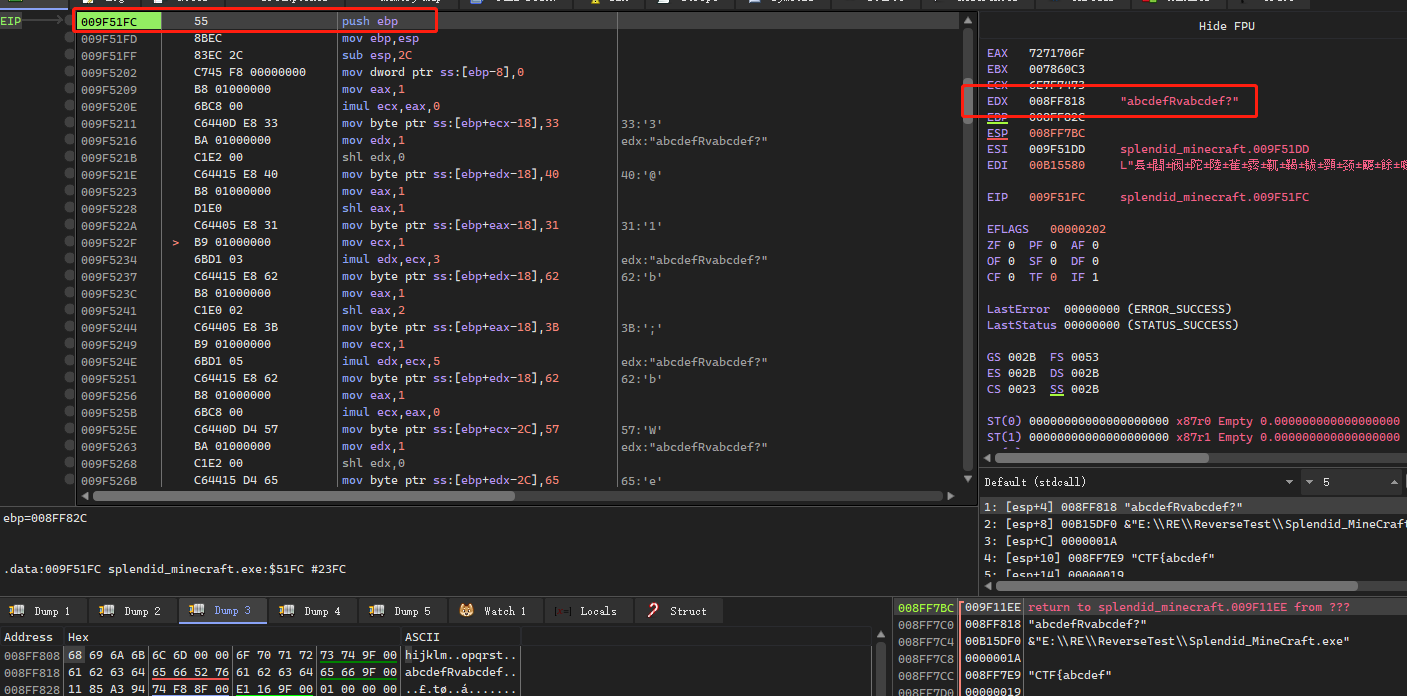Select the EDX register value 008FF818
This screenshot has width=1407, height=696.
1057,101
